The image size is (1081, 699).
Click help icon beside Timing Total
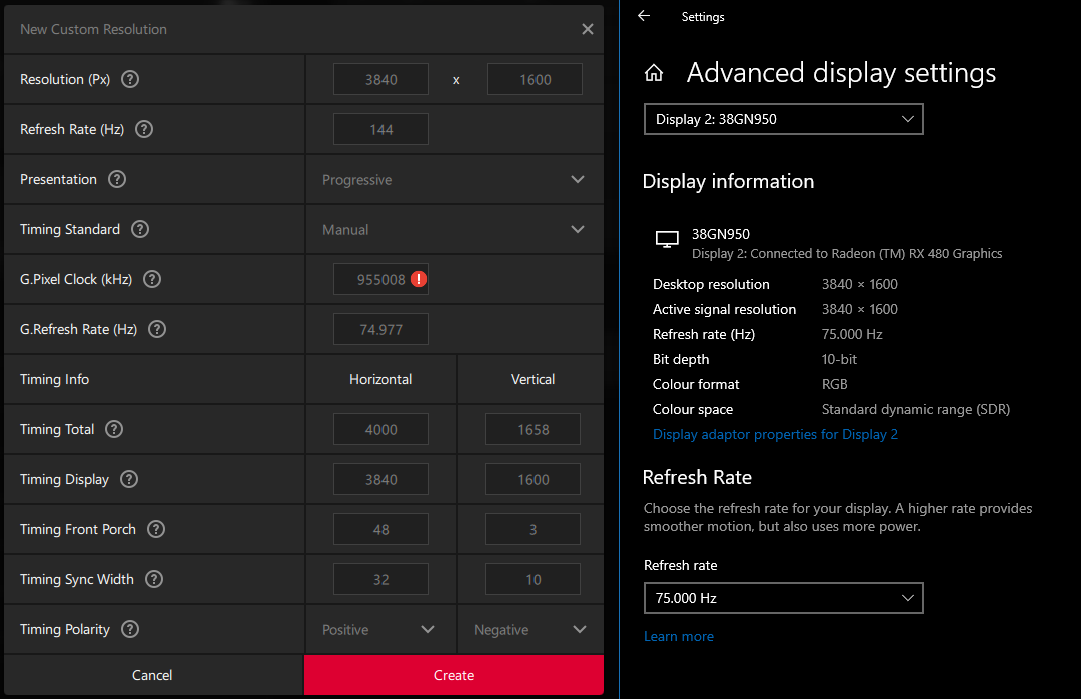[114, 429]
